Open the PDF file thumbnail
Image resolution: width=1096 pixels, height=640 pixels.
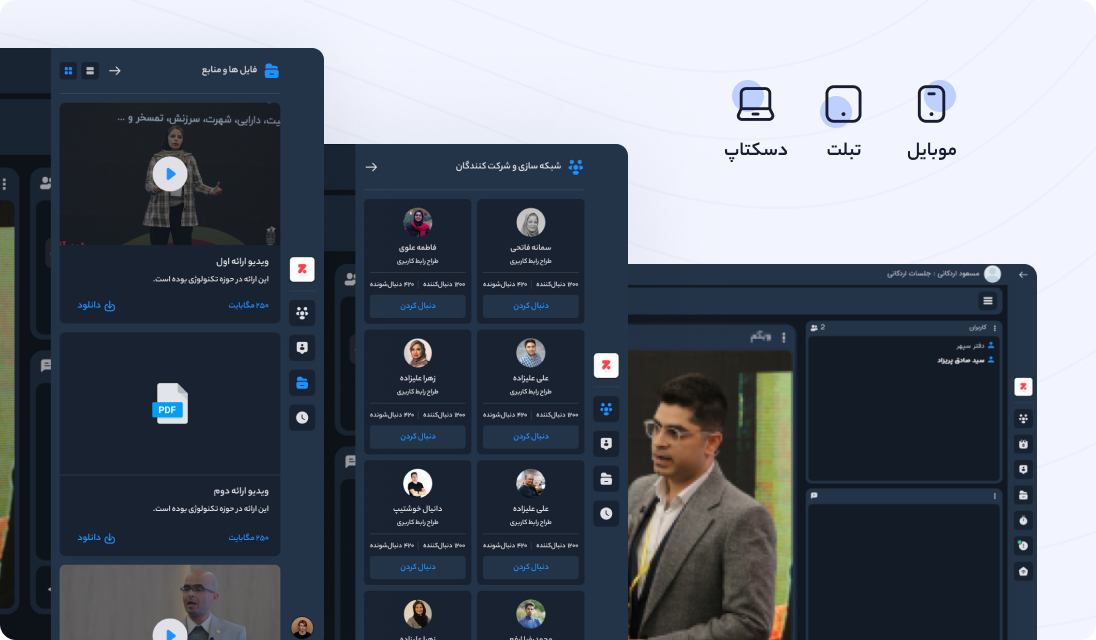tap(170, 404)
